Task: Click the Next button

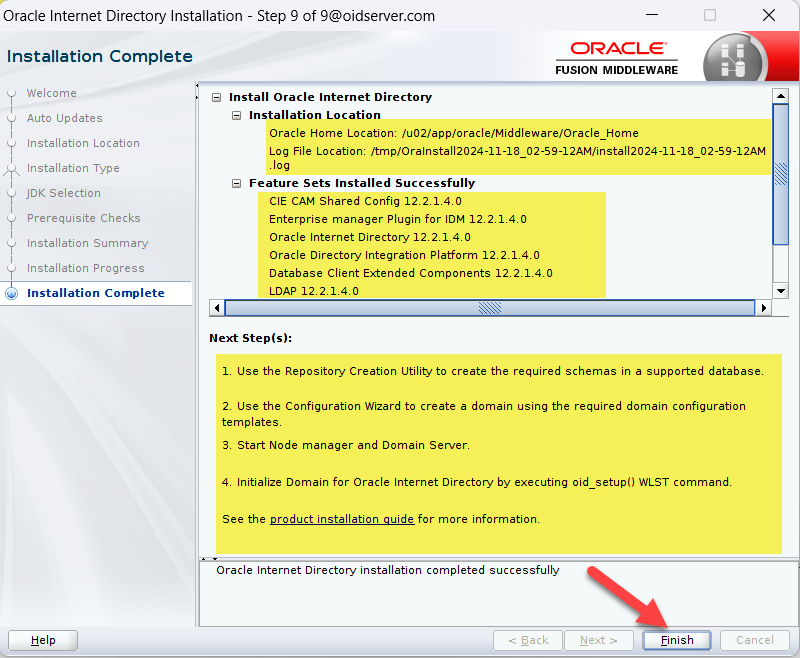Action: pyautogui.click(x=598, y=640)
